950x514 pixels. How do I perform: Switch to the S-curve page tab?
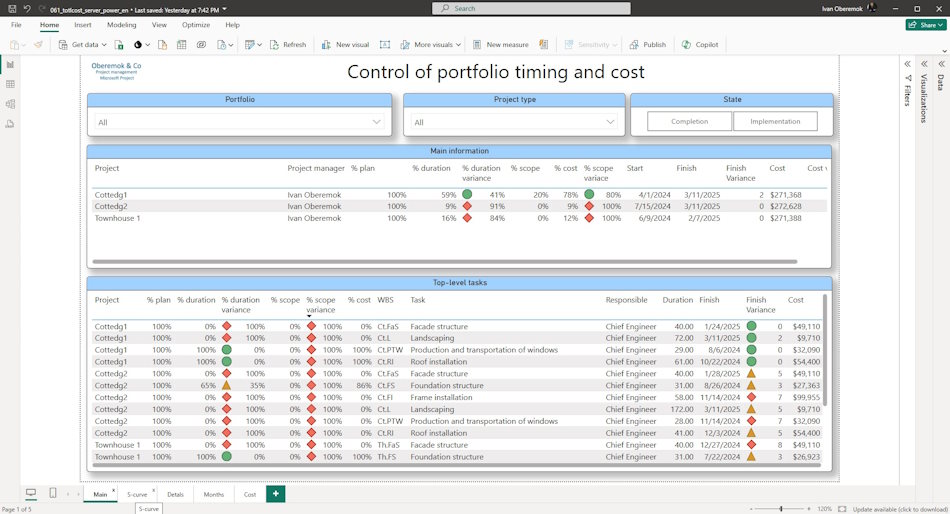point(137,494)
